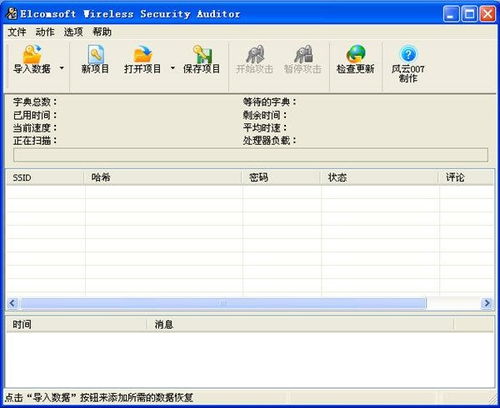Screen dimensions: 500x408
Task: Click the 保存项目 save project icon
Action: pos(202,54)
